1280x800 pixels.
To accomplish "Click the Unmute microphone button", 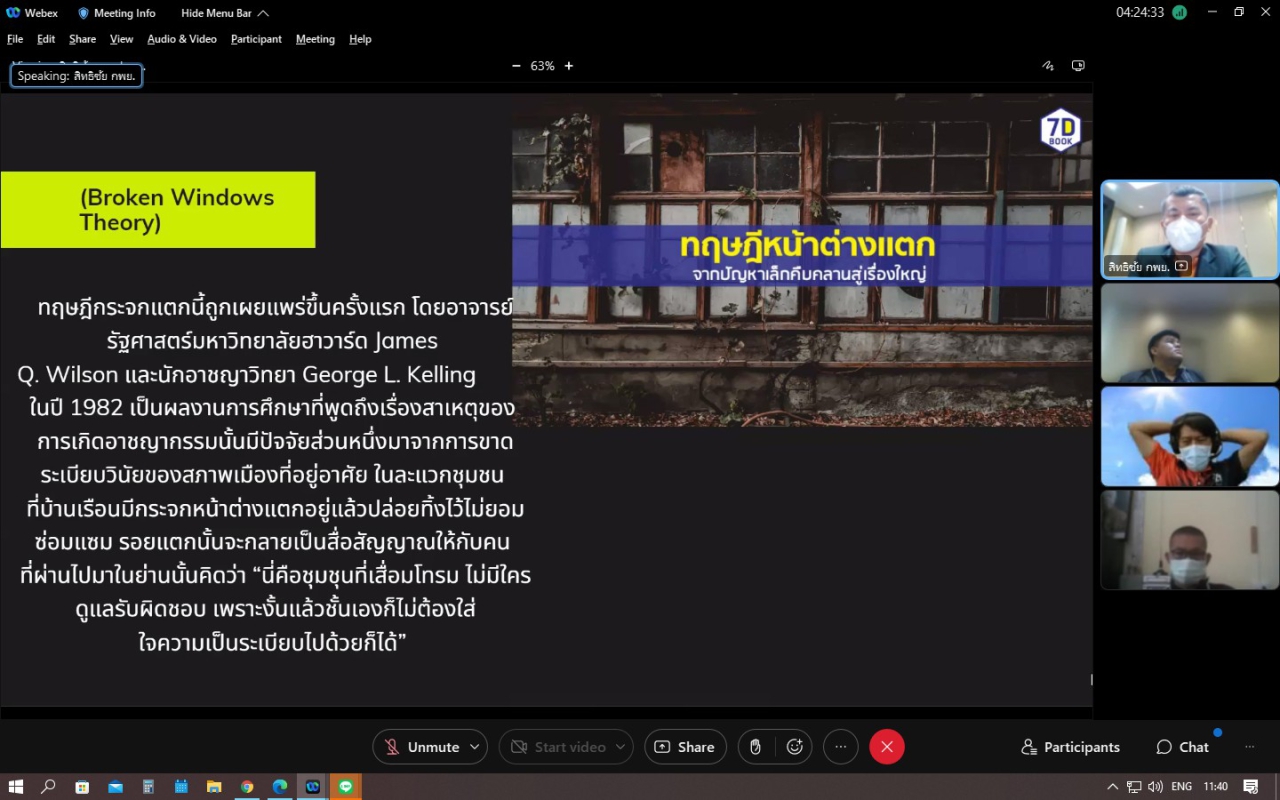I will click(x=422, y=747).
